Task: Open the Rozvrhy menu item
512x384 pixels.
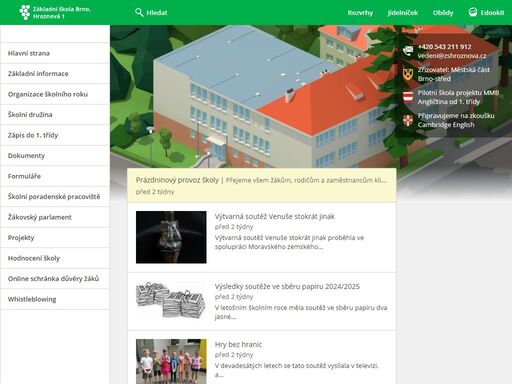Action: (x=360, y=13)
